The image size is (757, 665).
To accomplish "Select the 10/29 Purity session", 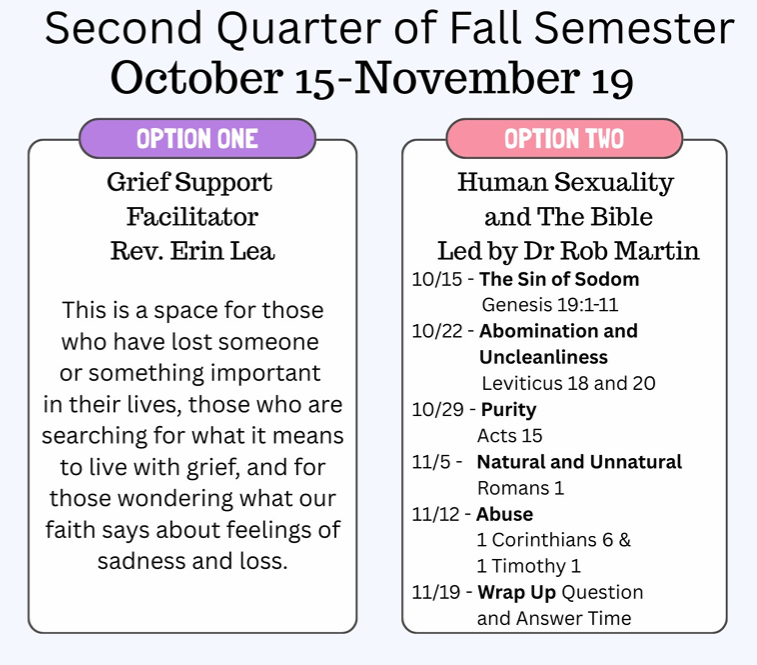I will coord(508,409).
